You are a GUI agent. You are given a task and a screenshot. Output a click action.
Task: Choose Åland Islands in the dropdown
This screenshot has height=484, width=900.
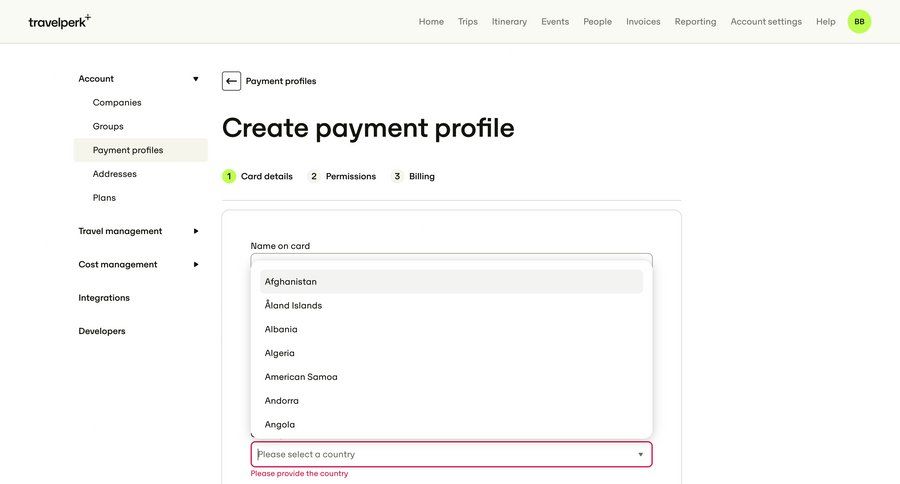coord(293,306)
